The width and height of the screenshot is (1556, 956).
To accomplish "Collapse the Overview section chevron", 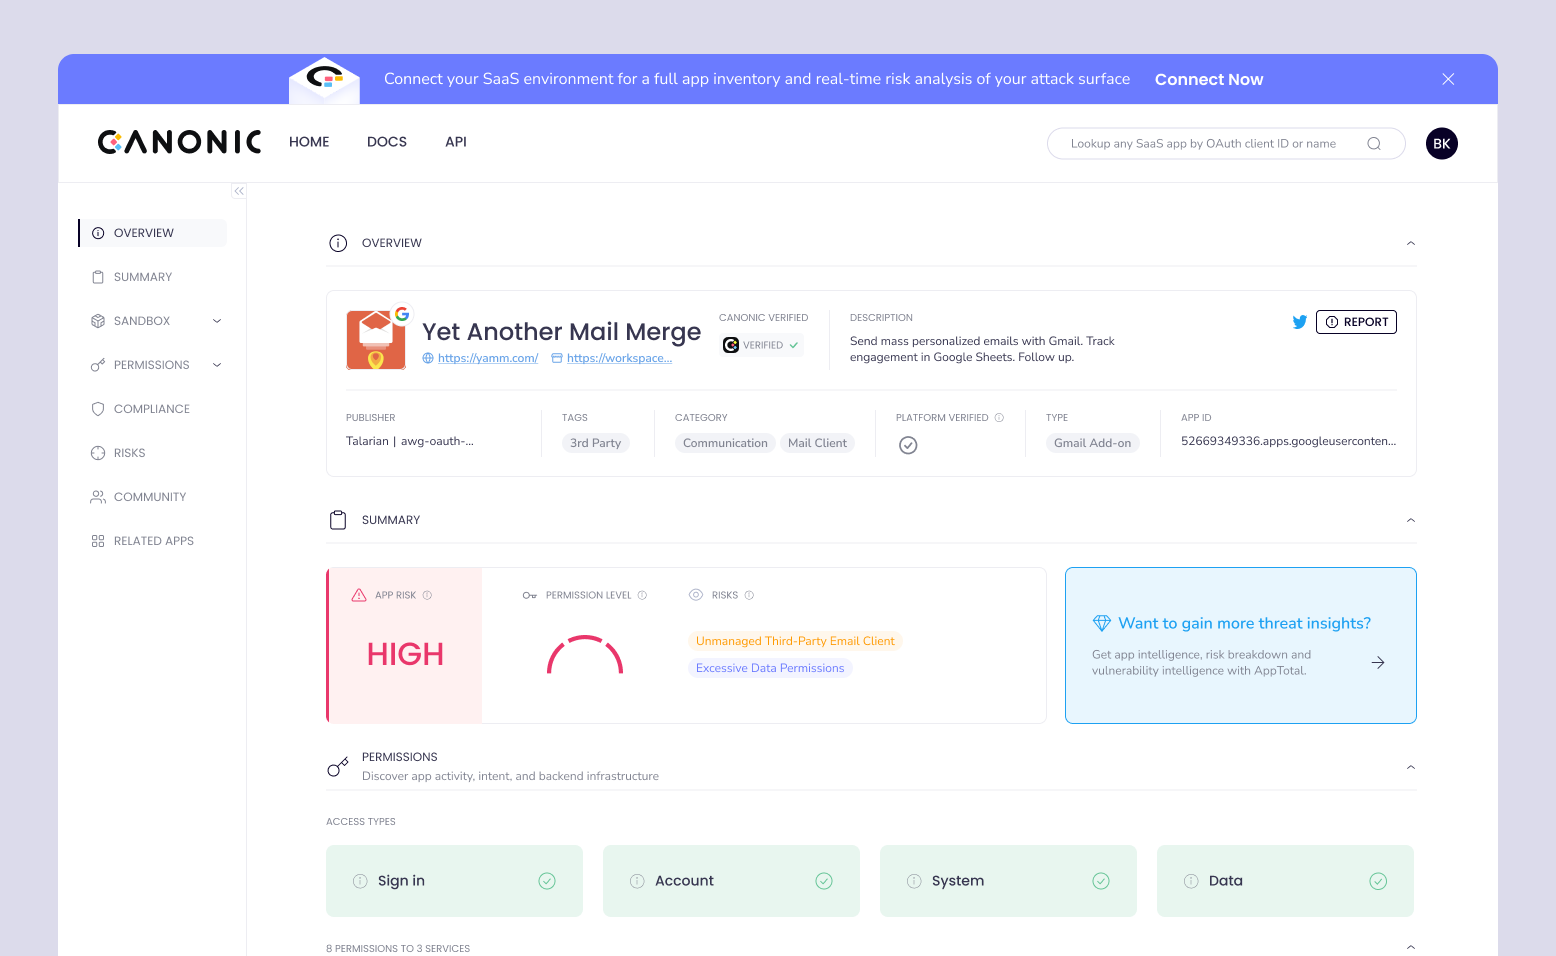I will click(1410, 242).
